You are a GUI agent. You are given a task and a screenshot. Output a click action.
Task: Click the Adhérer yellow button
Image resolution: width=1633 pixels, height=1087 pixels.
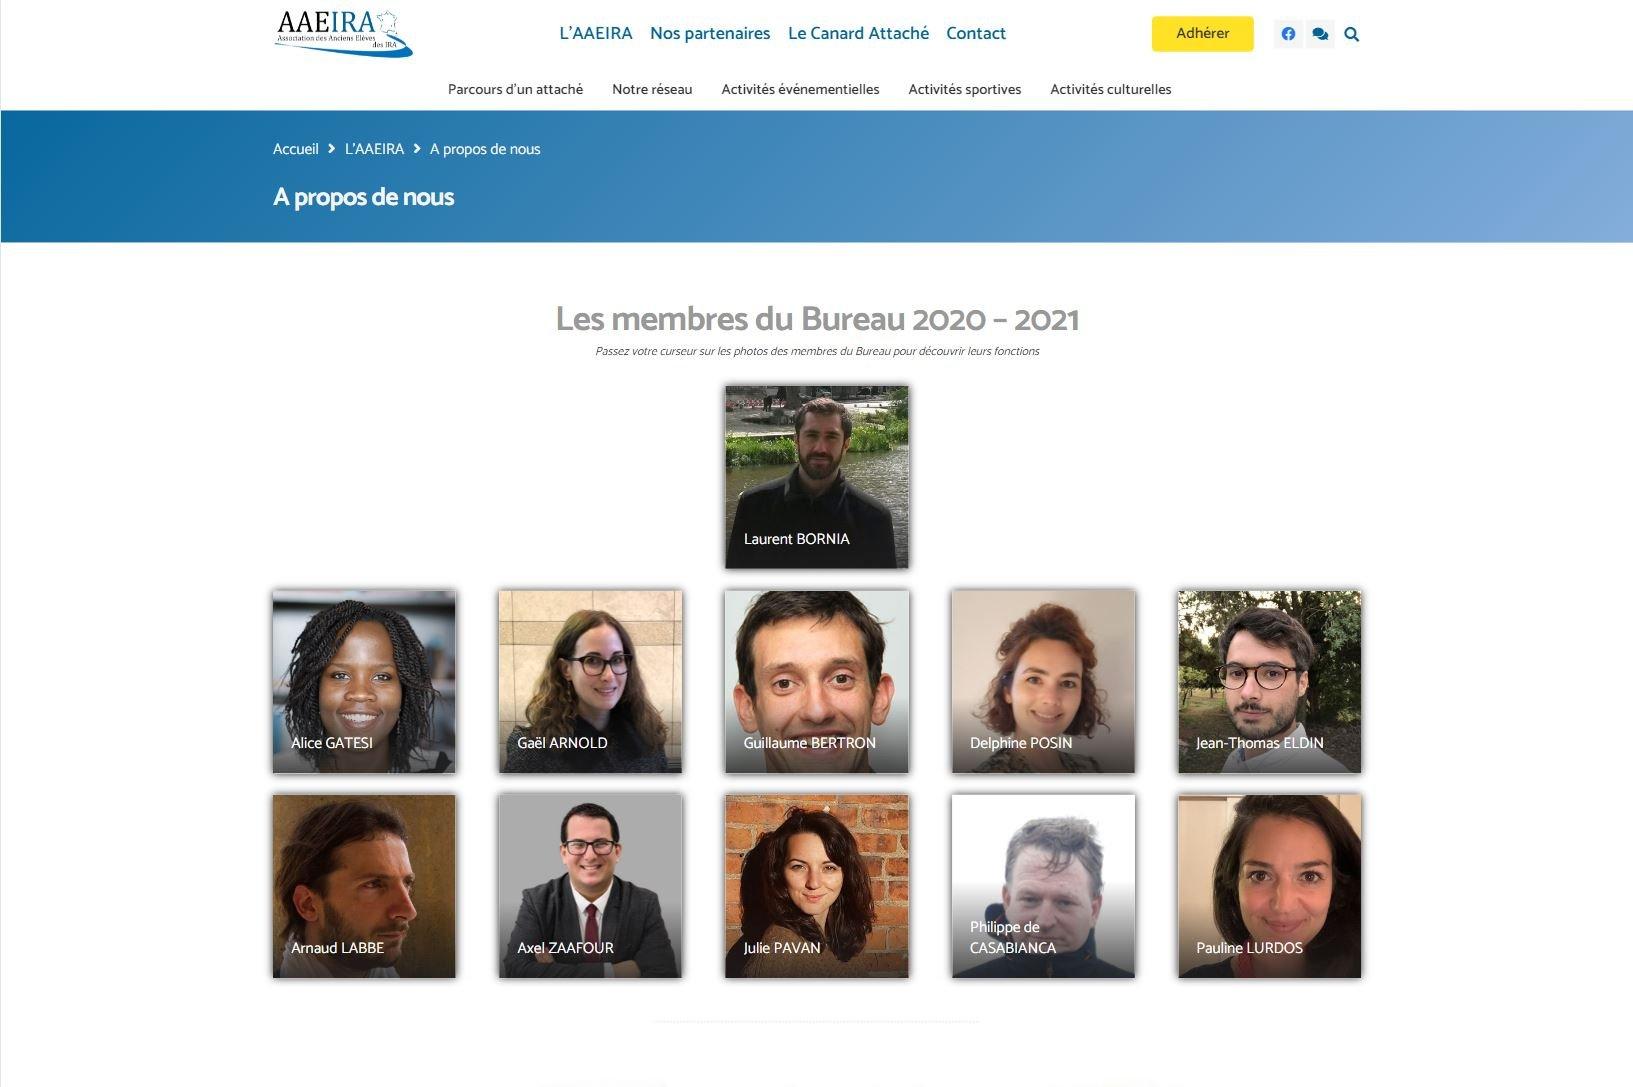pos(1202,33)
